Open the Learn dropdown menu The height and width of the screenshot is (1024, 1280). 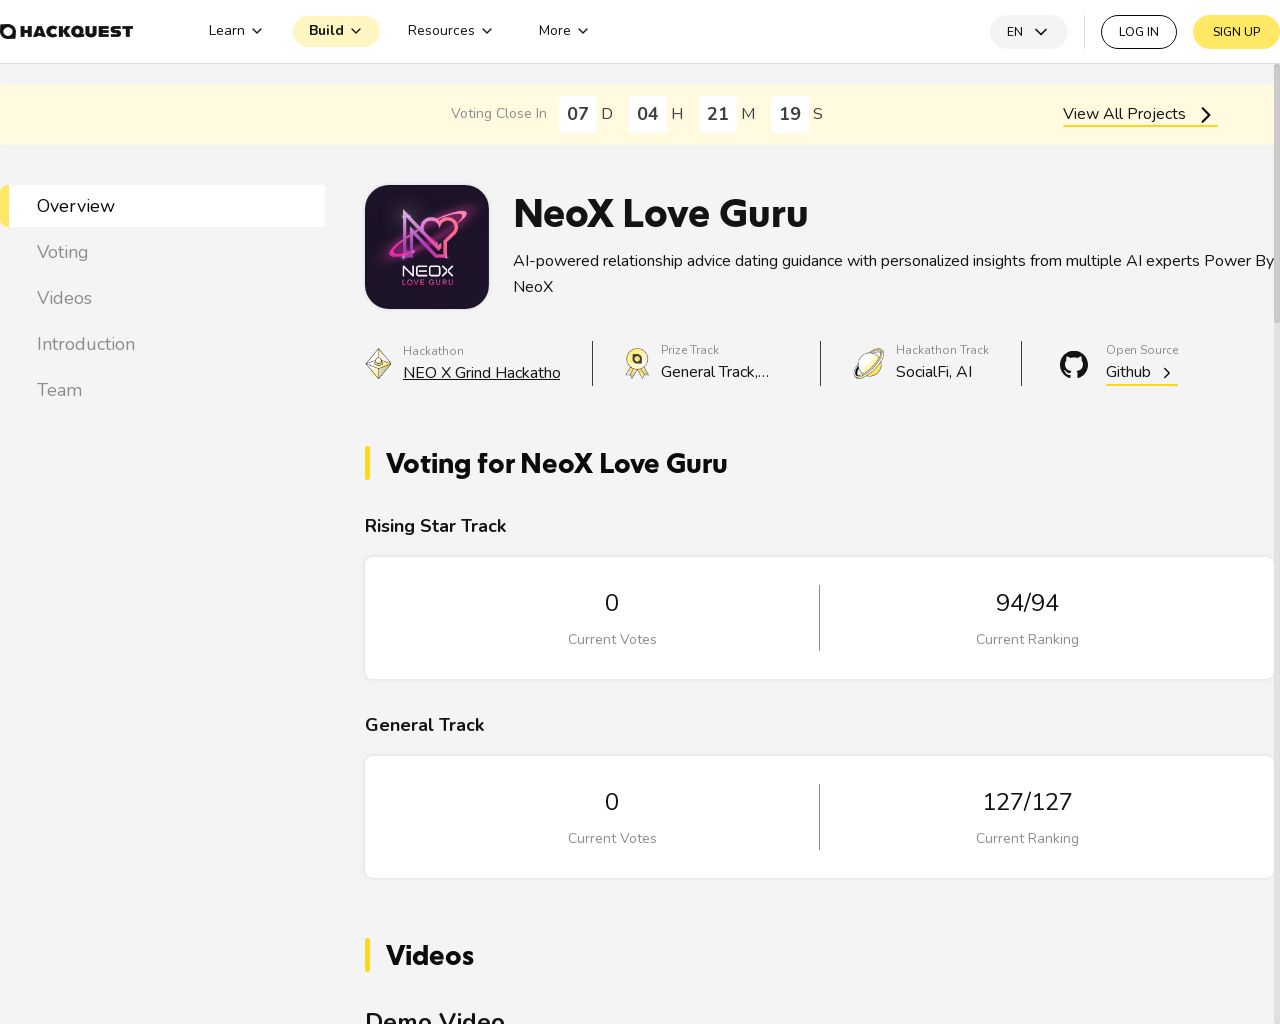[235, 31]
